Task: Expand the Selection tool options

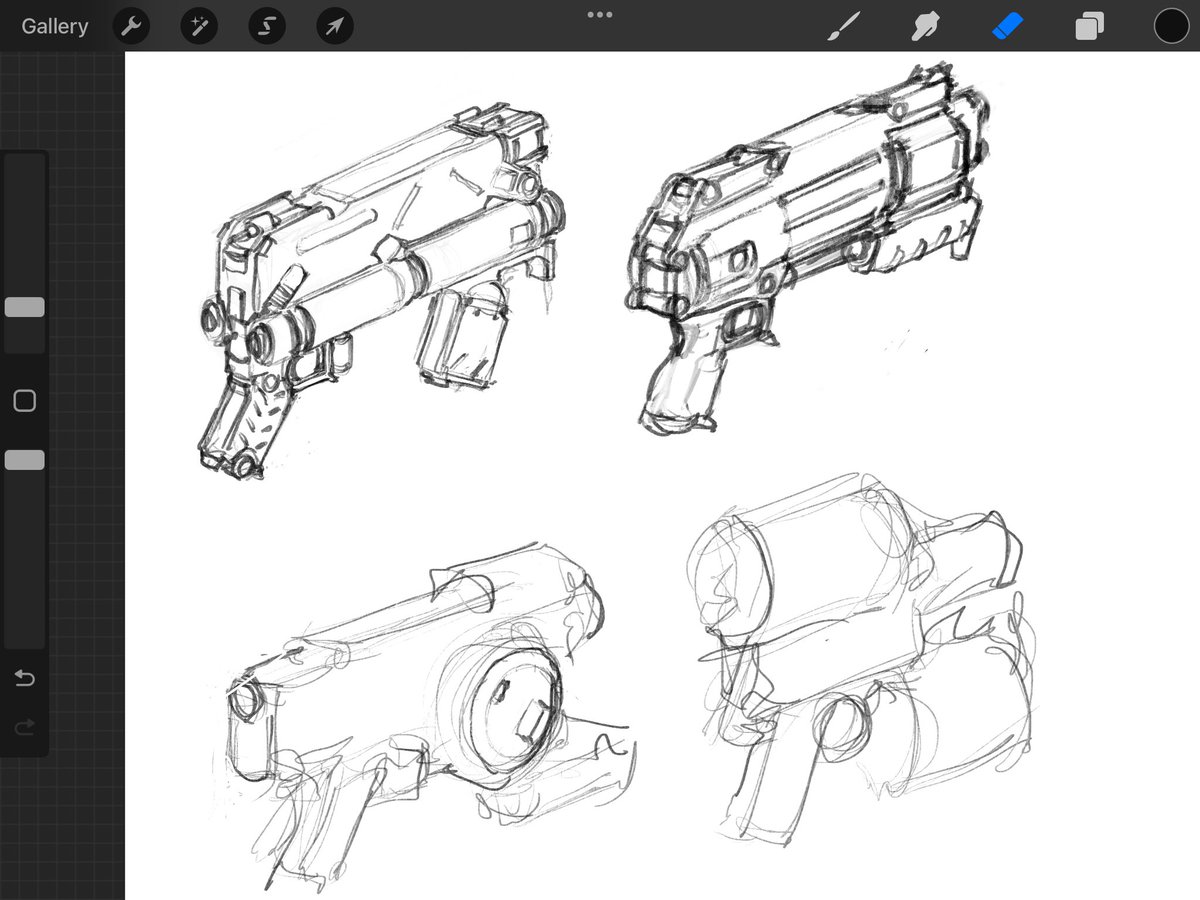Action: point(266,26)
